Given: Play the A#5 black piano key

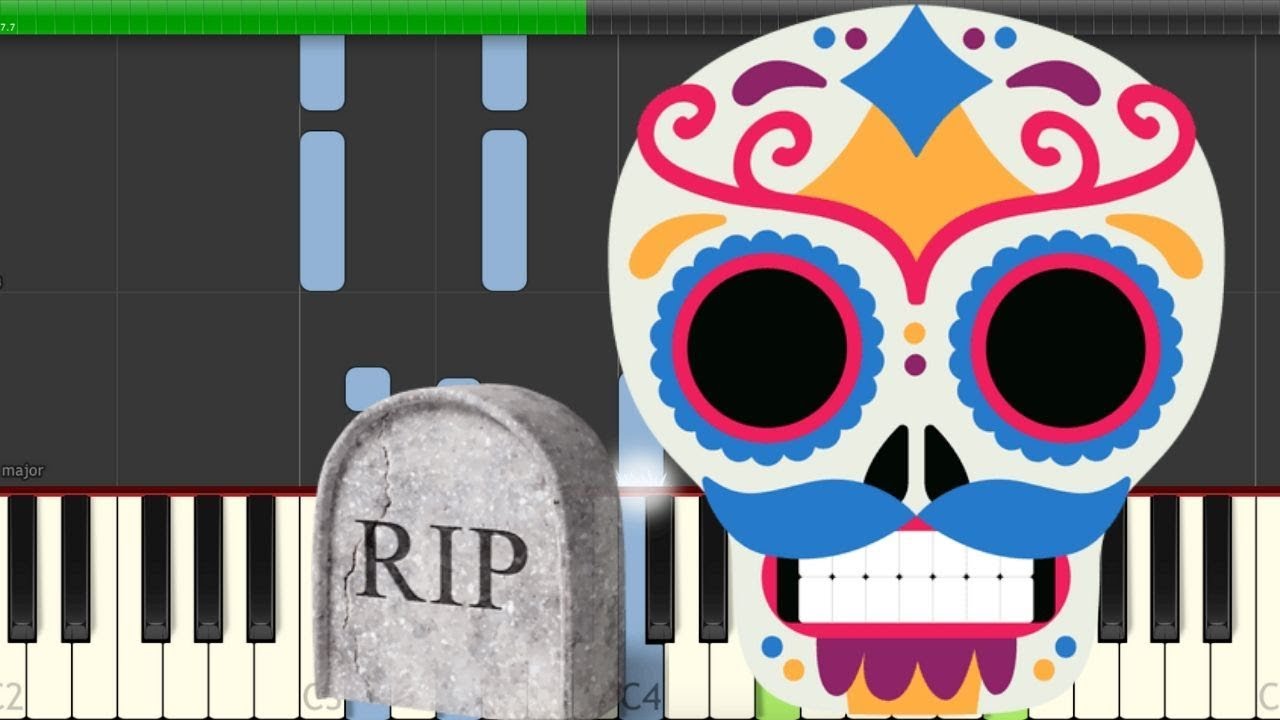Looking at the screenshot, I should (x=1218, y=568).
